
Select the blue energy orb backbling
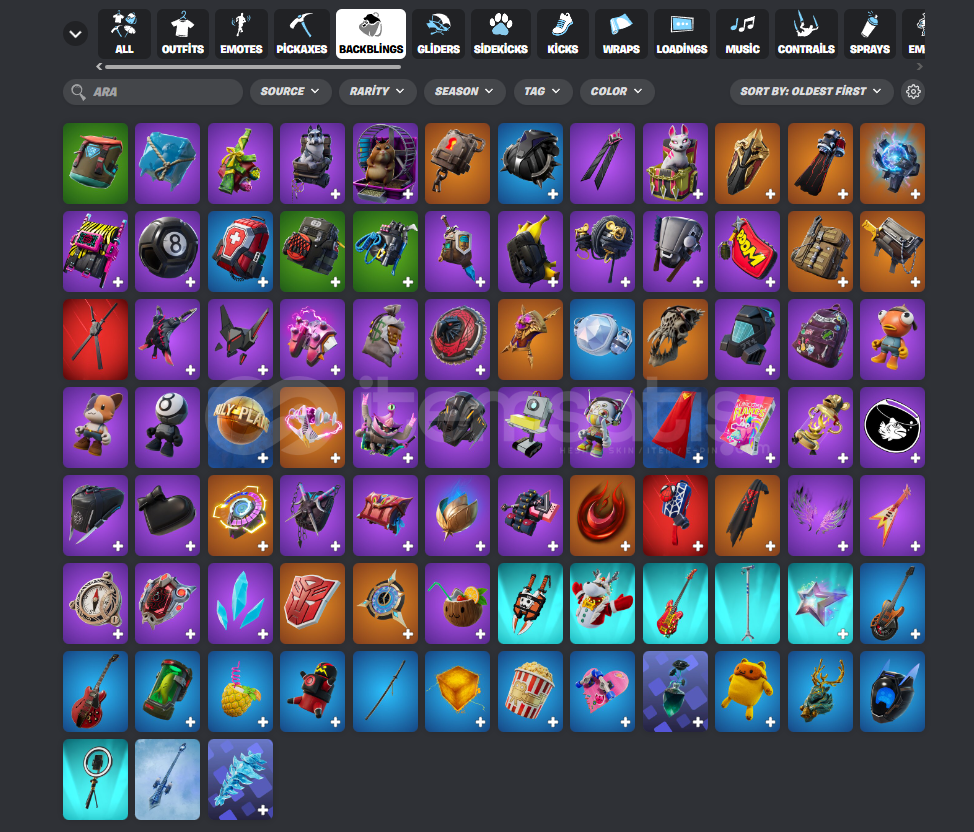(893, 163)
